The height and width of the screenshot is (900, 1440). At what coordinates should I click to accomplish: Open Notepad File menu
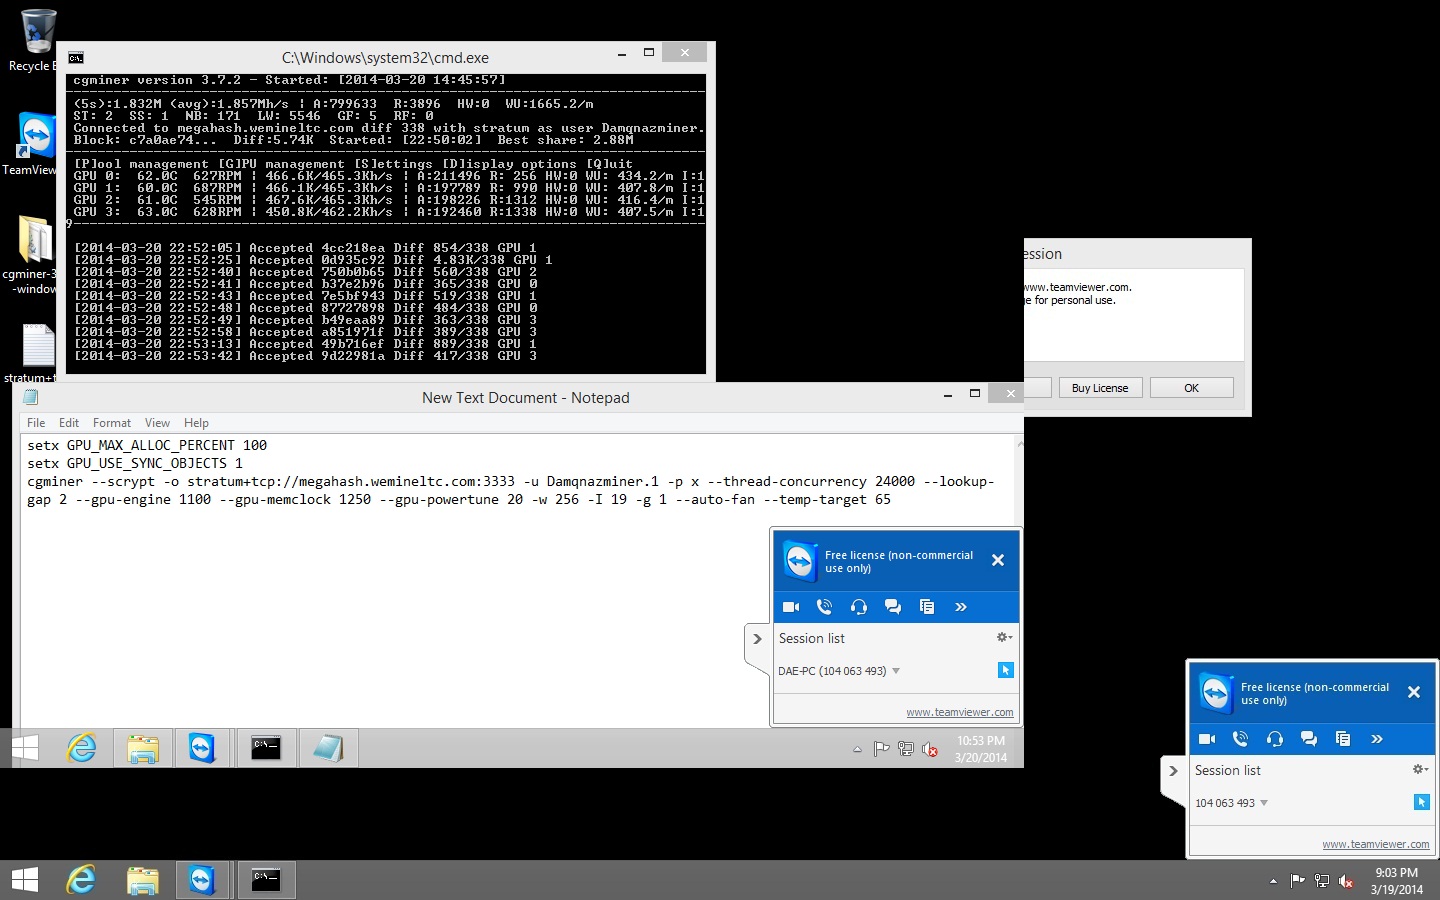pyautogui.click(x=36, y=423)
